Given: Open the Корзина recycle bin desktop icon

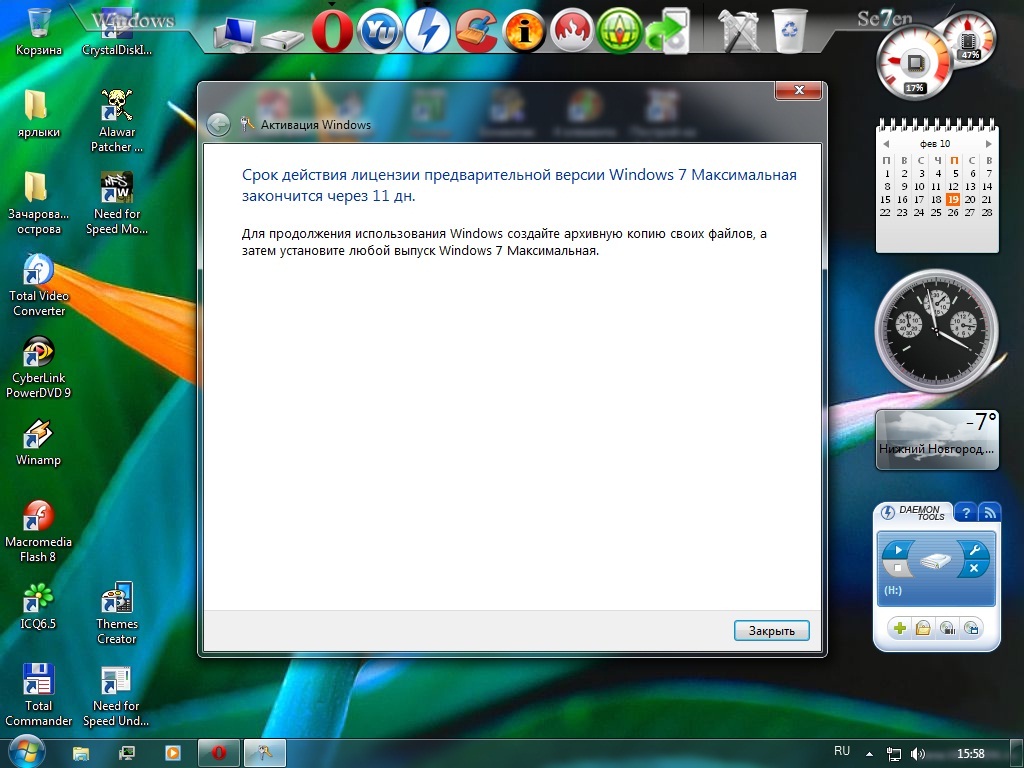Looking at the screenshot, I should (x=39, y=31).
